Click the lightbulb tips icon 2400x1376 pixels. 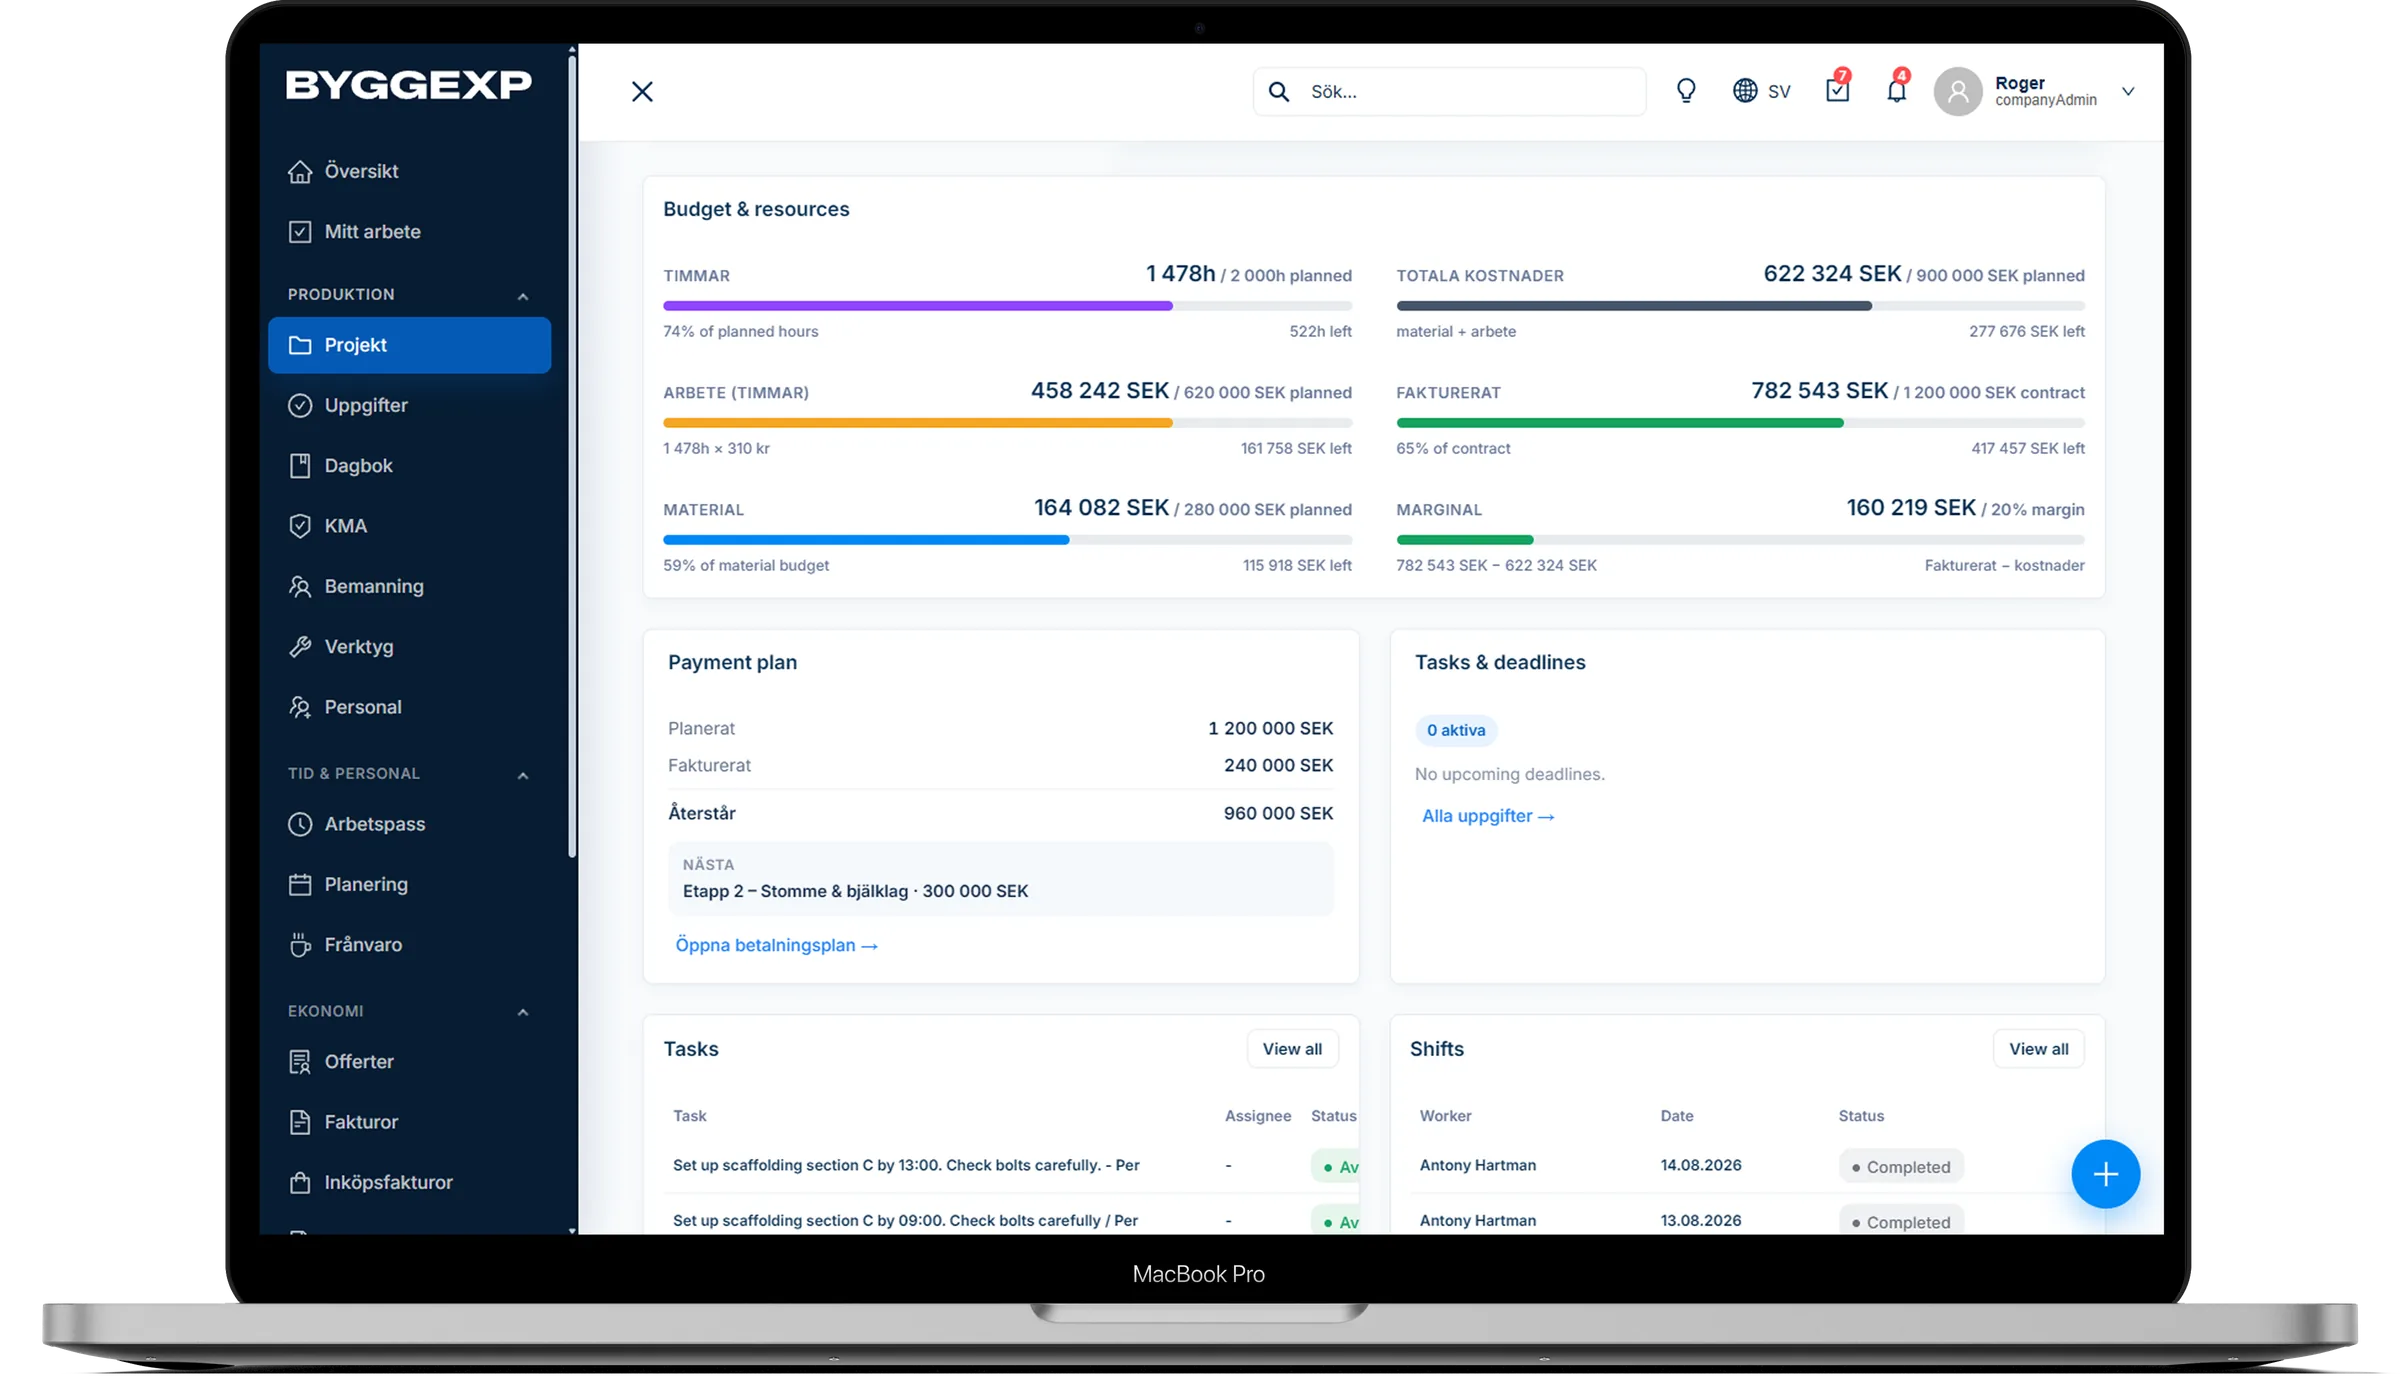[x=1686, y=91]
